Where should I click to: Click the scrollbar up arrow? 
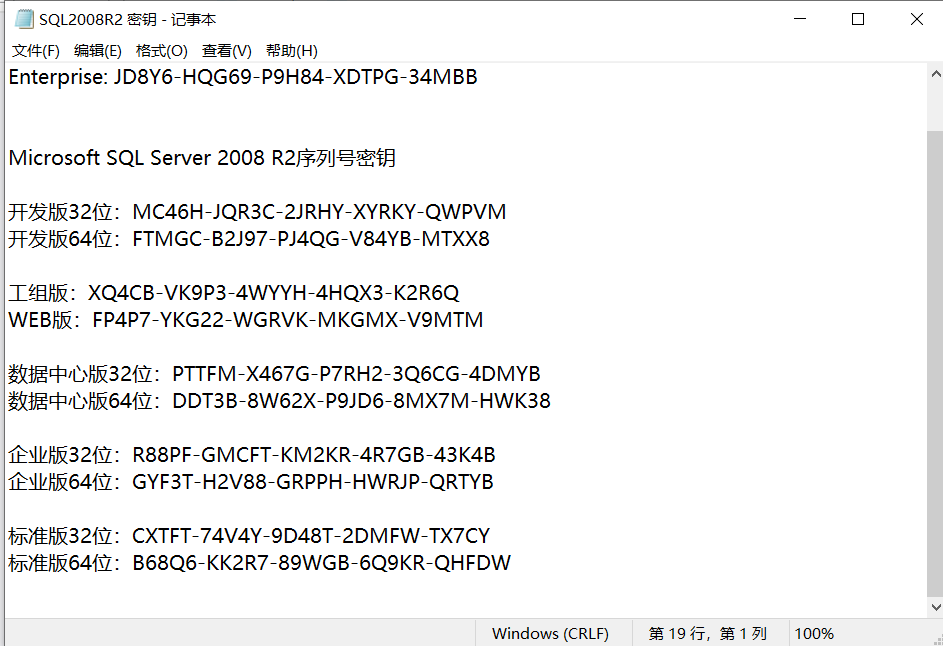pyautogui.click(x=935, y=75)
